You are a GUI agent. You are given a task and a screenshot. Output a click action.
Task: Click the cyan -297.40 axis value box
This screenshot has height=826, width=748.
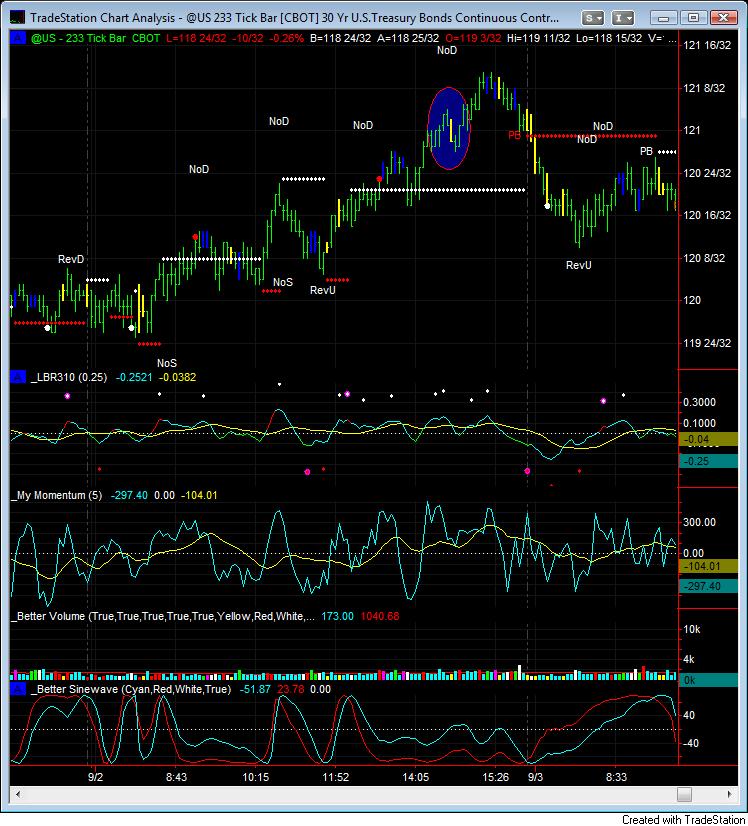[x=707, y=586]
